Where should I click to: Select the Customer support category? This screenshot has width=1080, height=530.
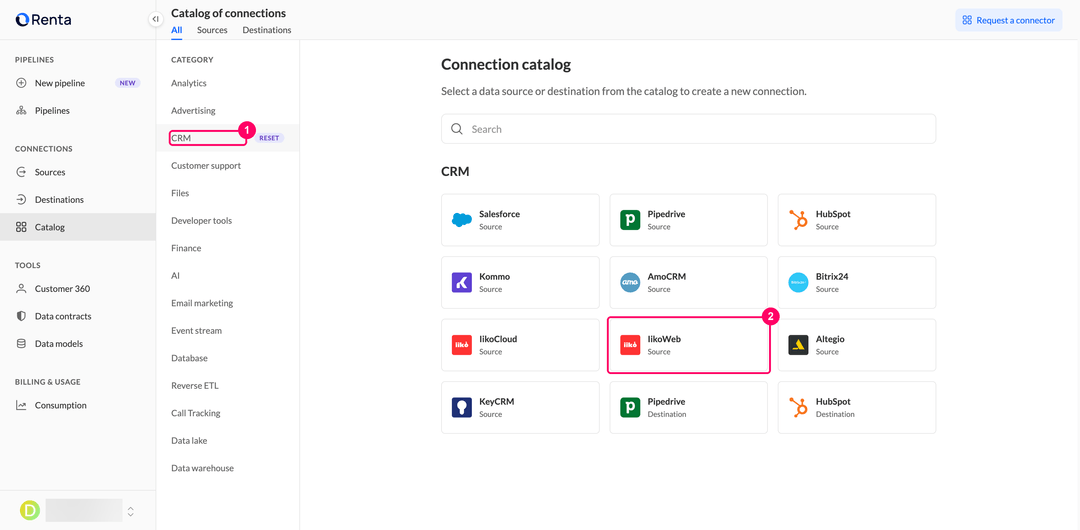(206, 165)
